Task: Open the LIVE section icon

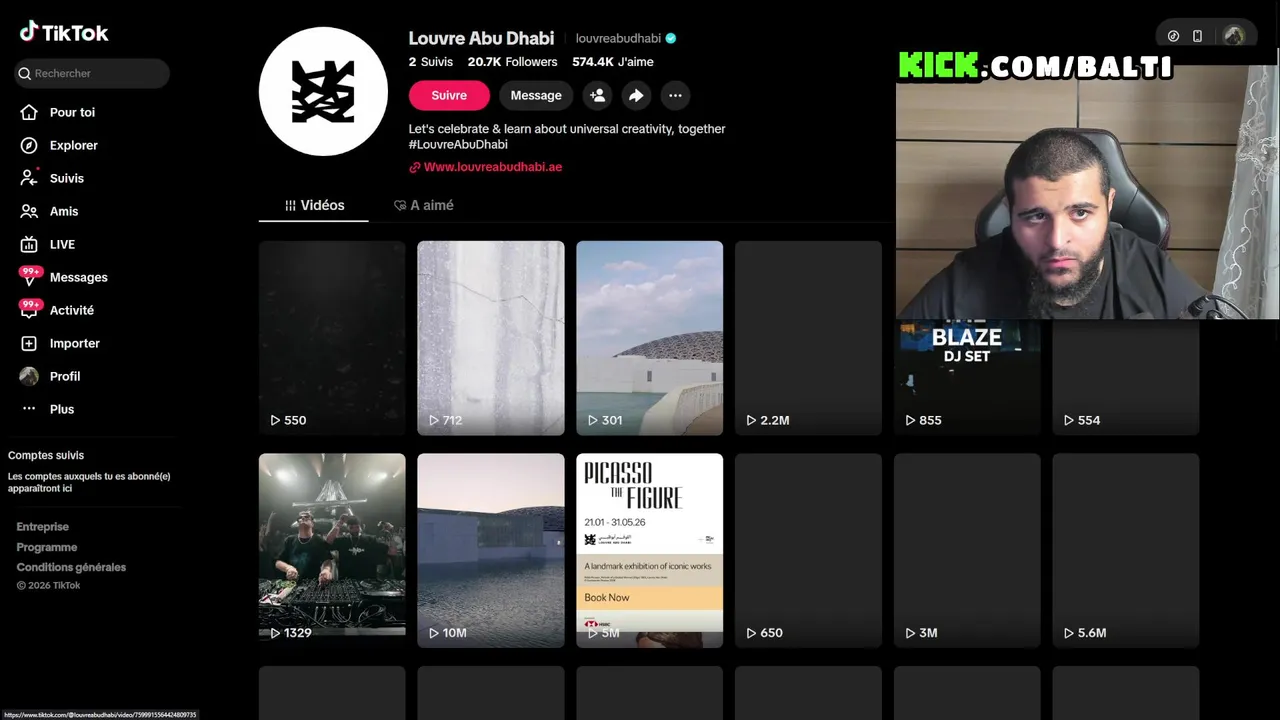Action: (29, 244)
